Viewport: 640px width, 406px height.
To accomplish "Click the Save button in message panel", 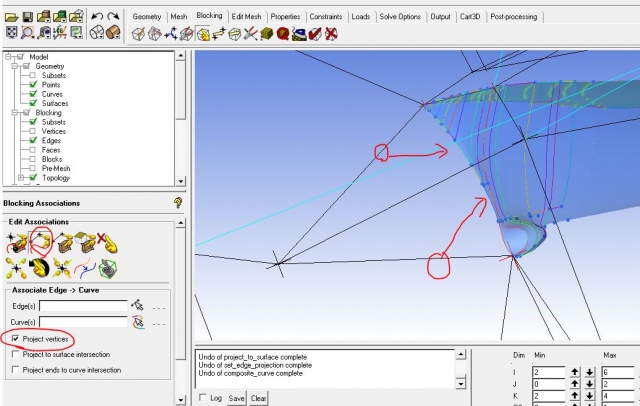I will coord(236,398).
